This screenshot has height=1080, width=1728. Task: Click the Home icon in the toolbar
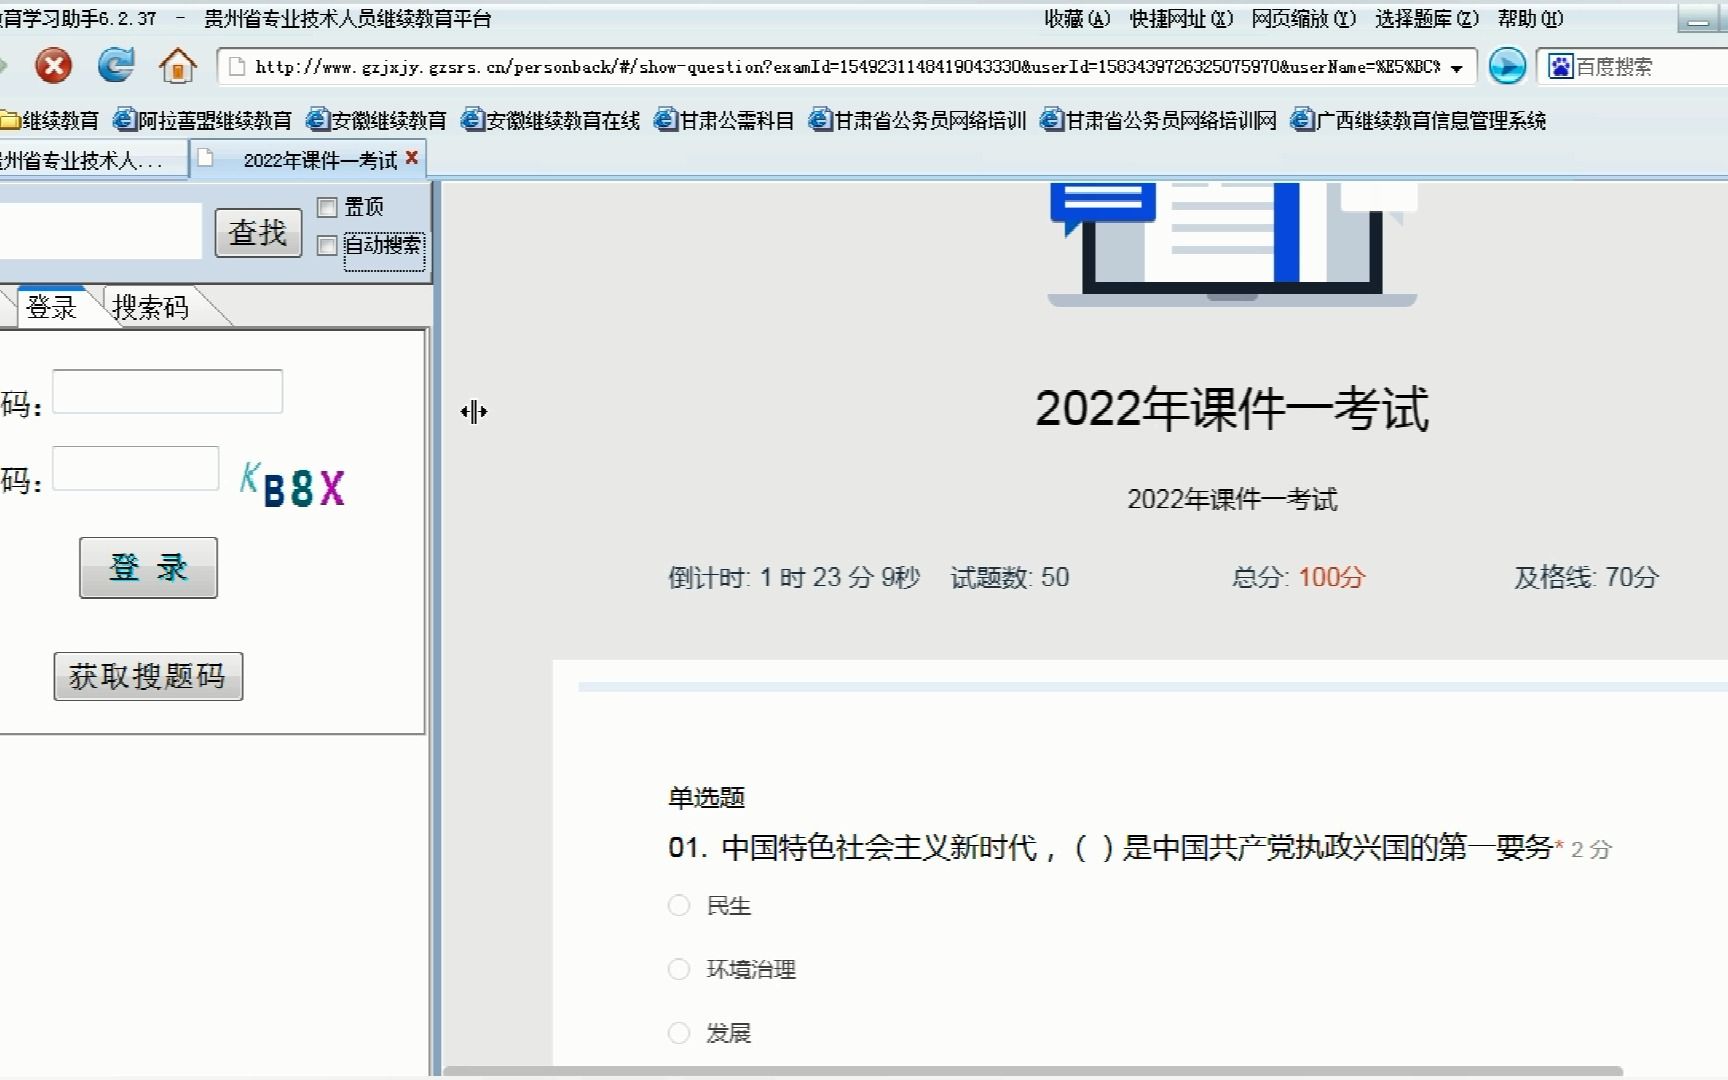point(177,65)
